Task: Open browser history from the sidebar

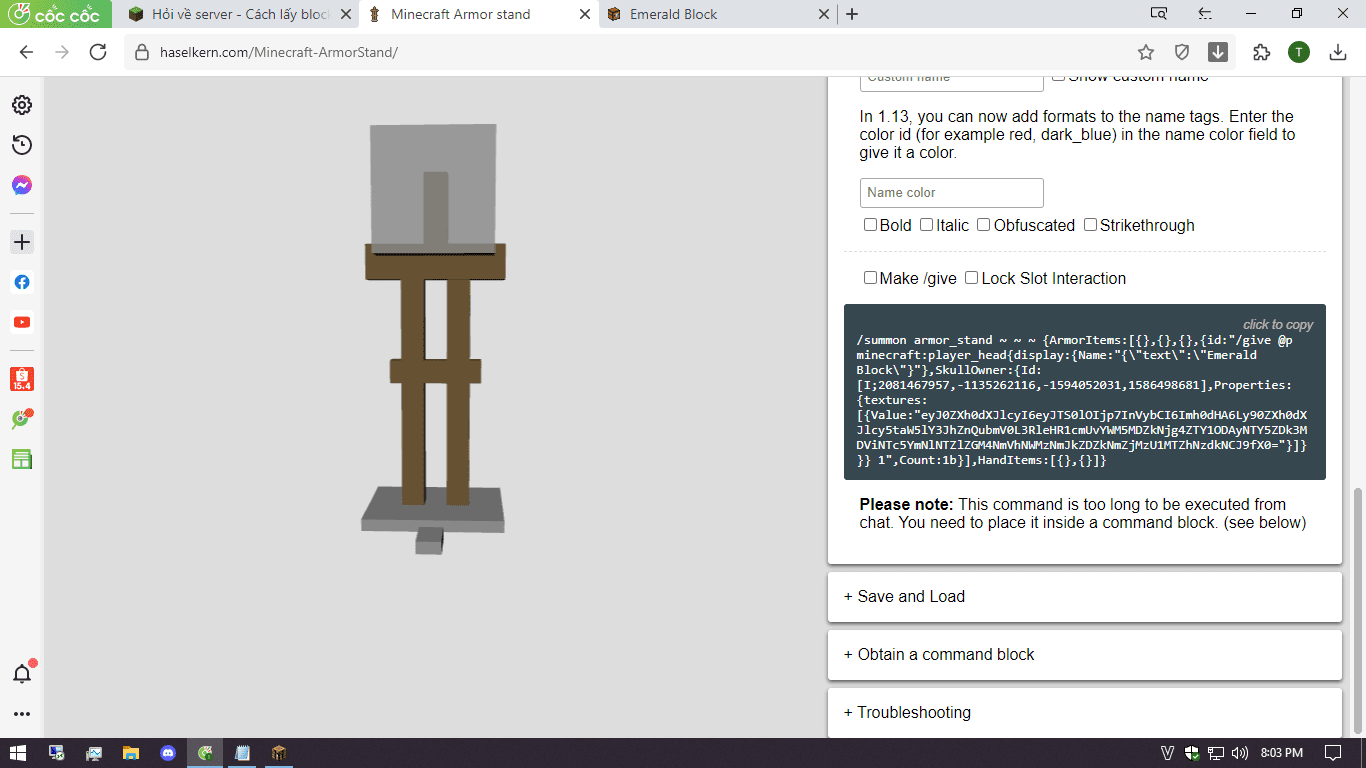Action: click(x=22, y=145)
